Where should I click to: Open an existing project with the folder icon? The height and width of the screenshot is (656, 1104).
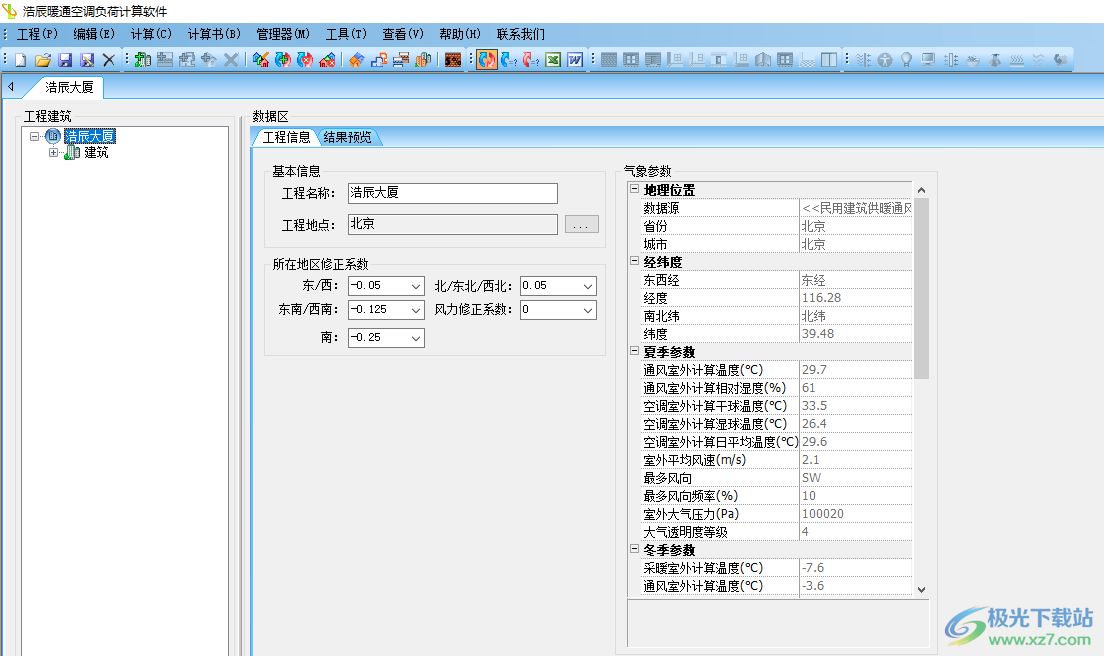click(42, 60)
